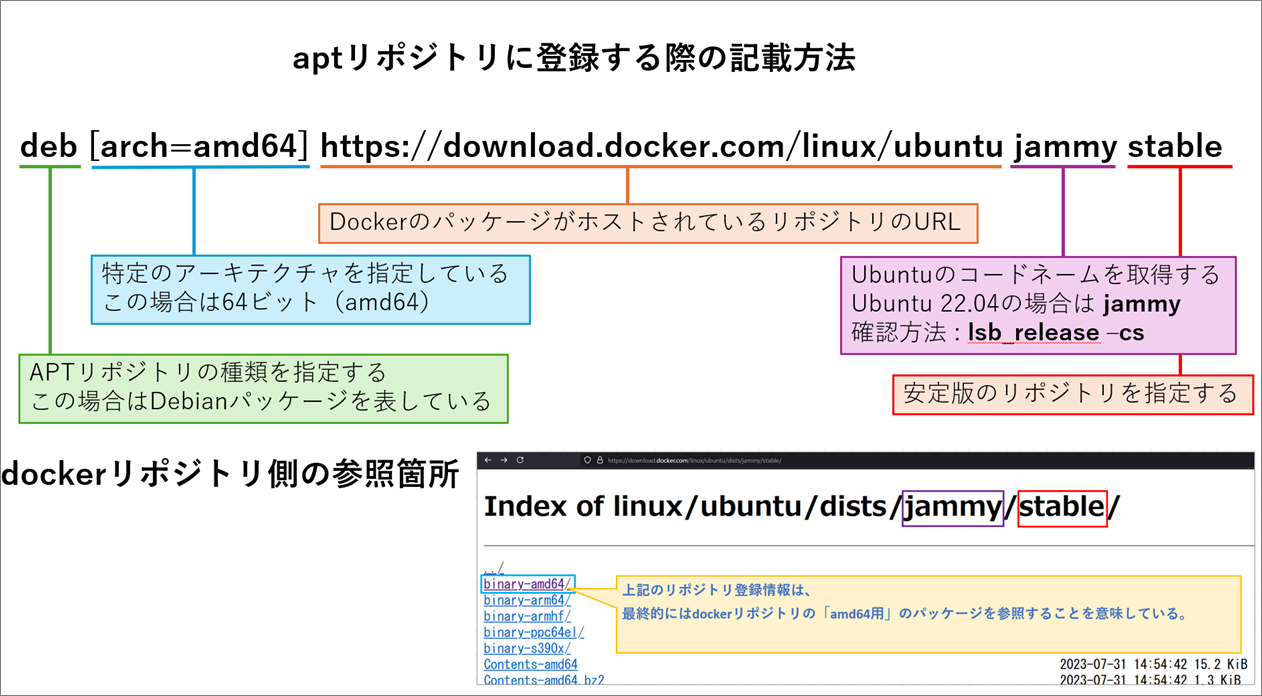This screenshot has width=1262, height=696.
Task: Click the Contents-amd64 file link
Action: [x=530, y=663]
